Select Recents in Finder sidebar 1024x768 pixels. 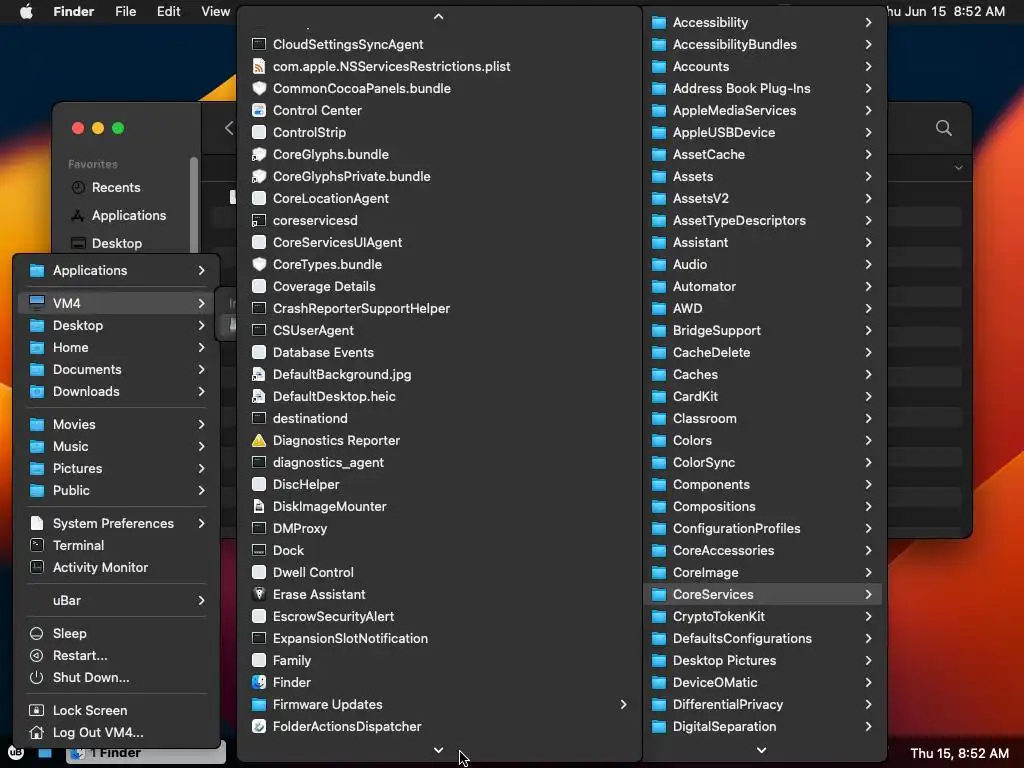point(116,187)
